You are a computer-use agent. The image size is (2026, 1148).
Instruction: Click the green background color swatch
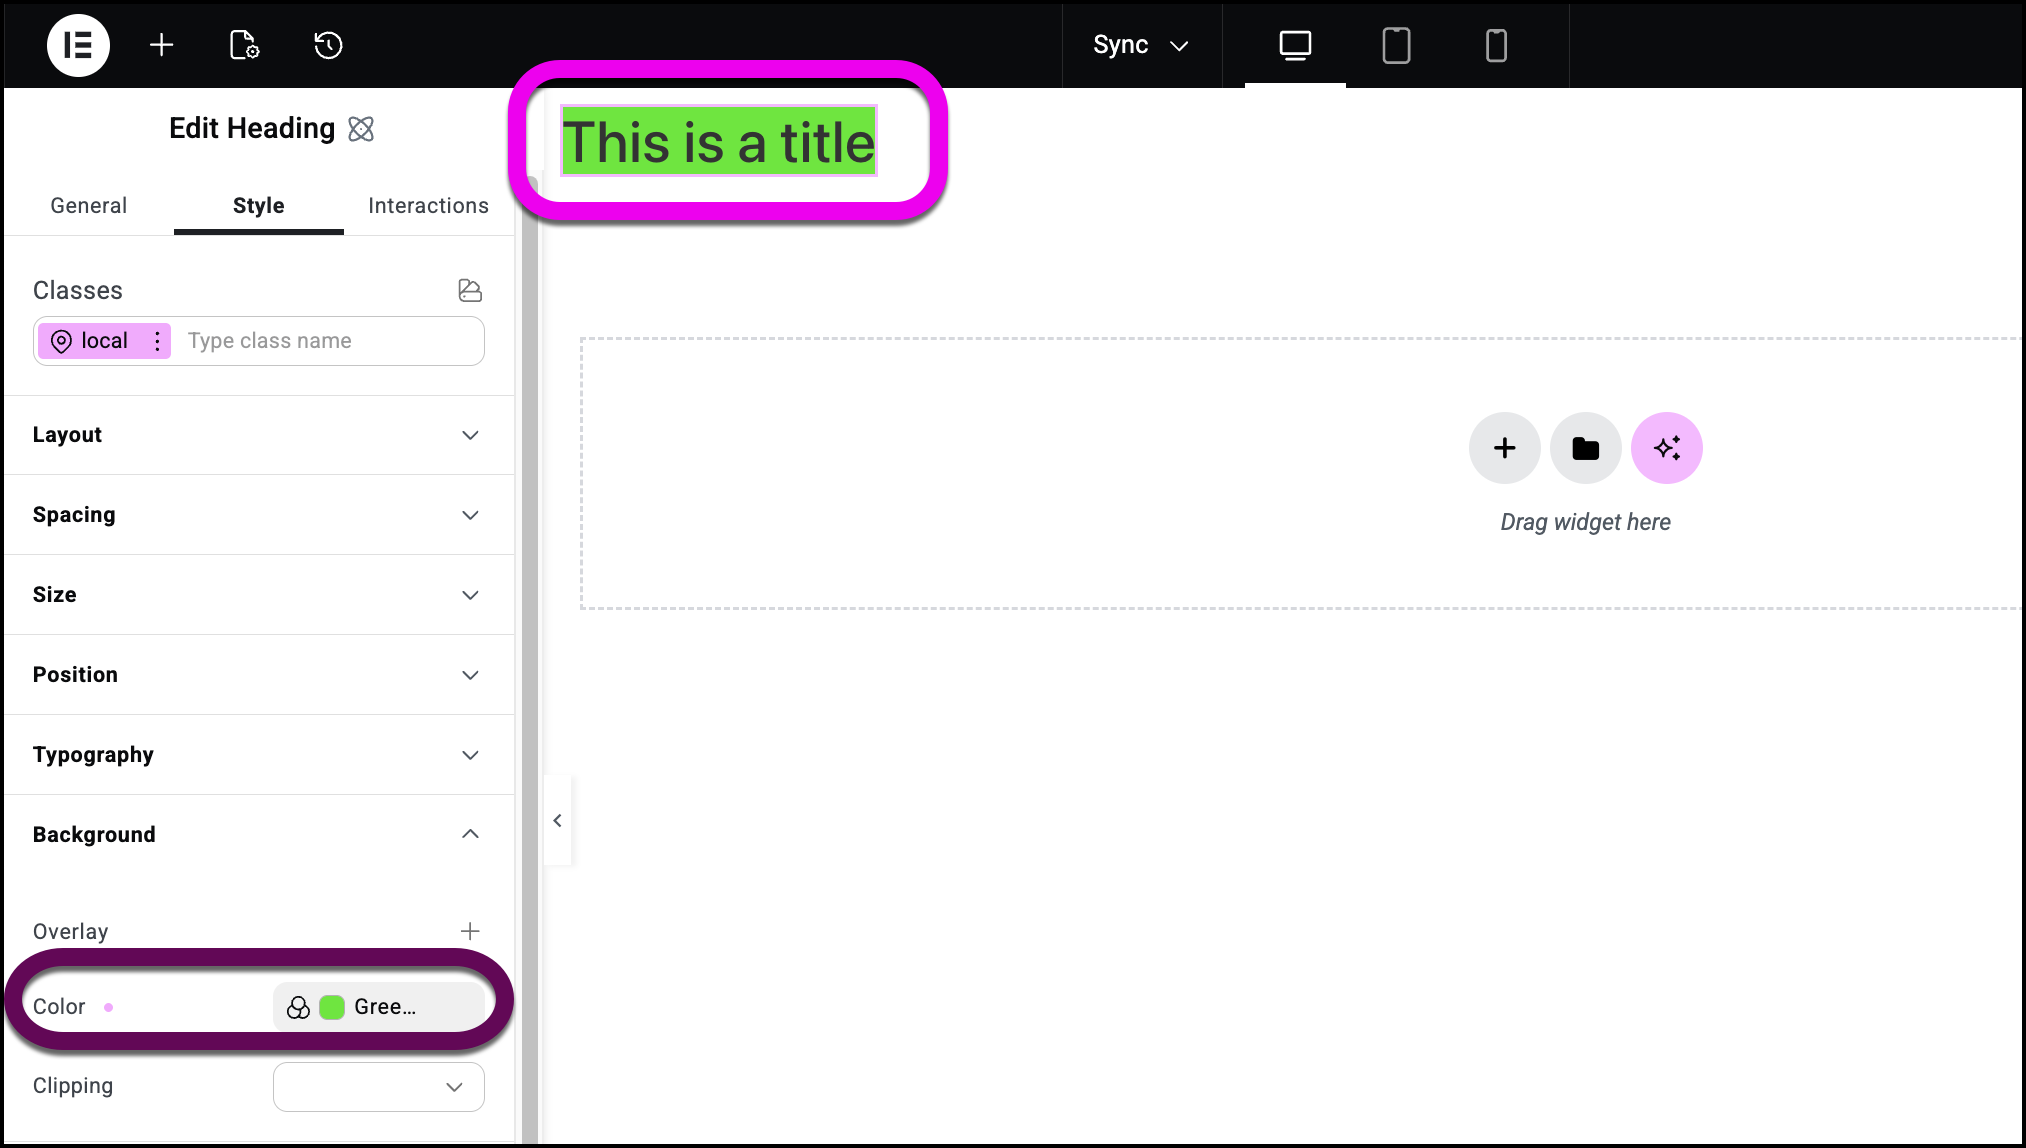331,1006
